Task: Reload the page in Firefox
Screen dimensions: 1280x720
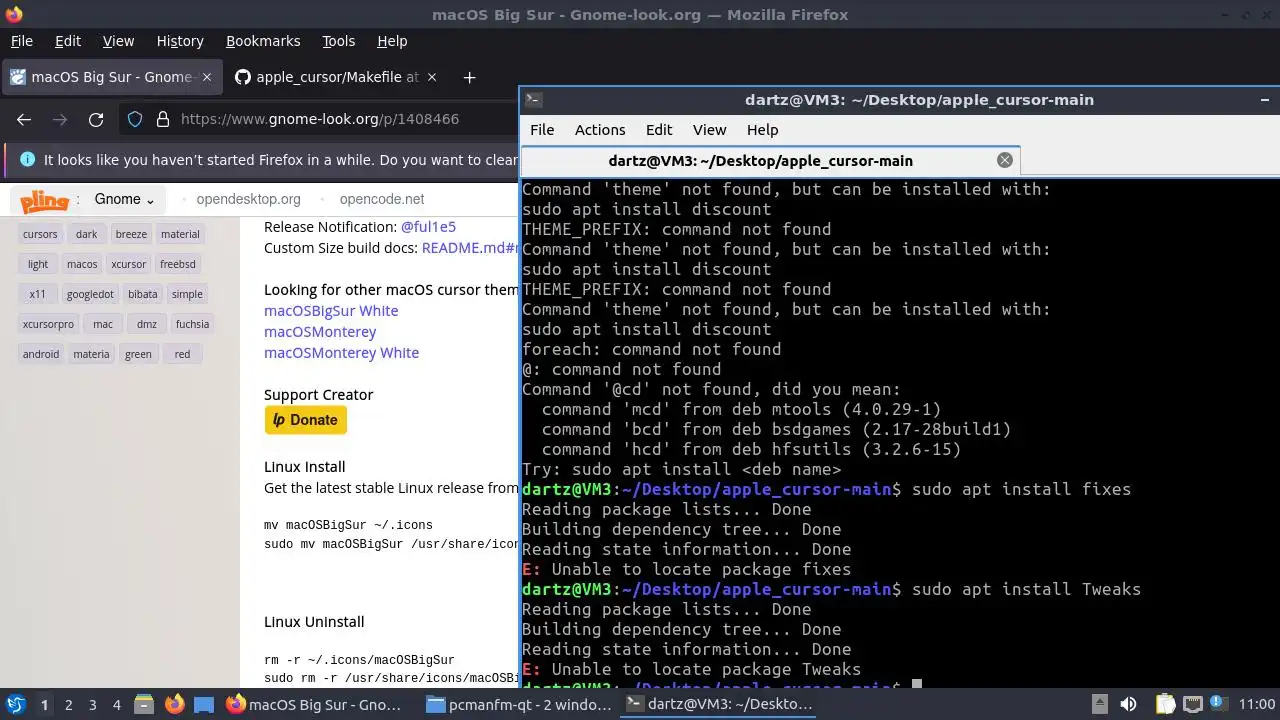Action: tap(96, 119)
